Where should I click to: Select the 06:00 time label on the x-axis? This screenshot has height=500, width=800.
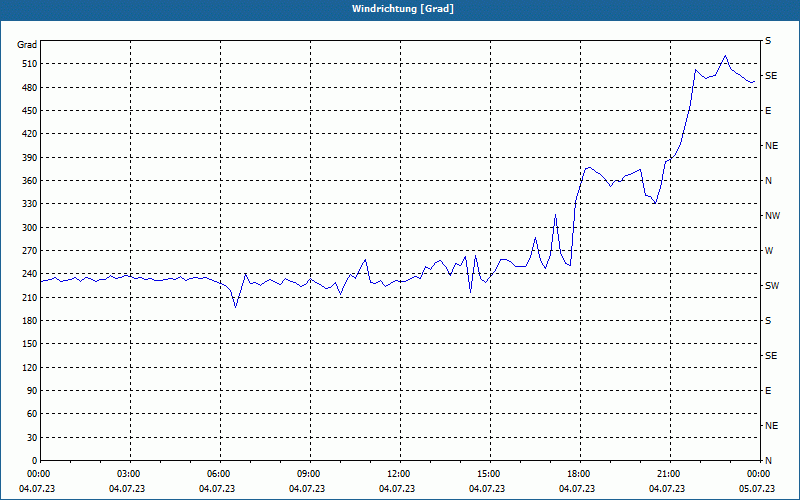[220, 474]
